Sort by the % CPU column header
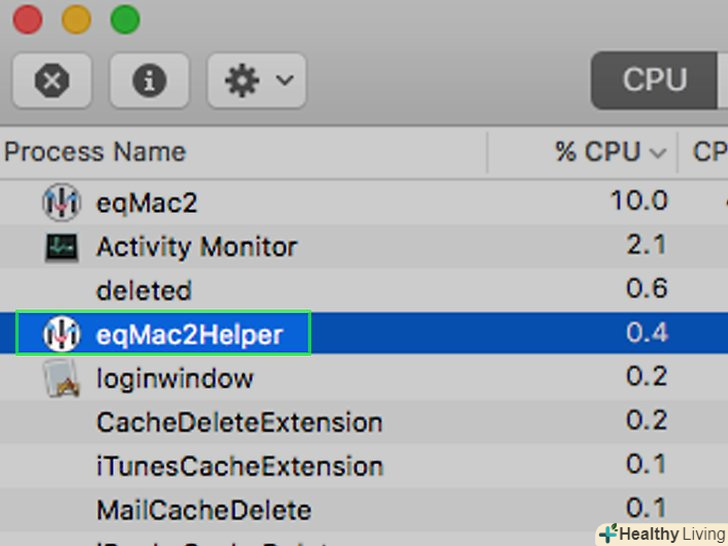728x546 pixels. 597,152
